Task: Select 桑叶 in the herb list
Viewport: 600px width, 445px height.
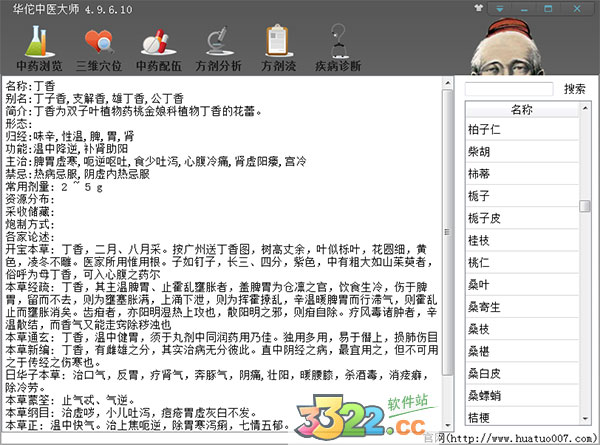Action: 522,285
